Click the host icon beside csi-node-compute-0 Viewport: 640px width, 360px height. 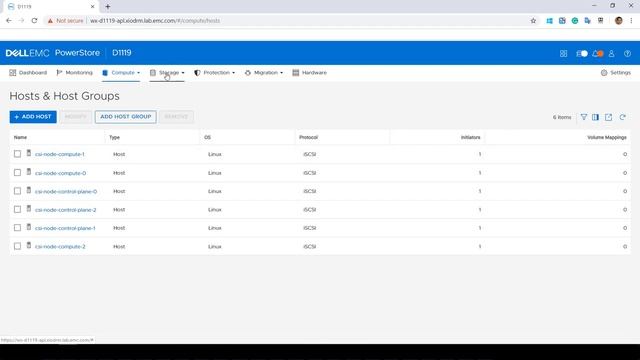click(29, 172)
